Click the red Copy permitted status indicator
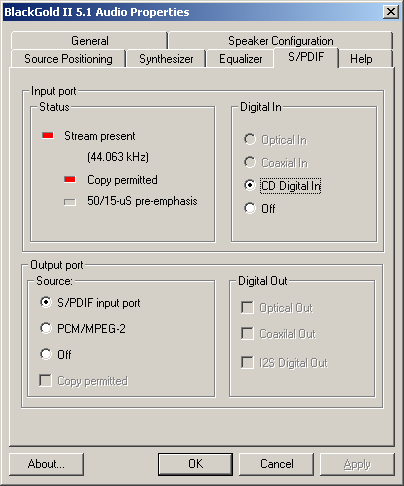The width and height of the screenshot is (404, 486). pyautogui.click(x=70, y=180)
